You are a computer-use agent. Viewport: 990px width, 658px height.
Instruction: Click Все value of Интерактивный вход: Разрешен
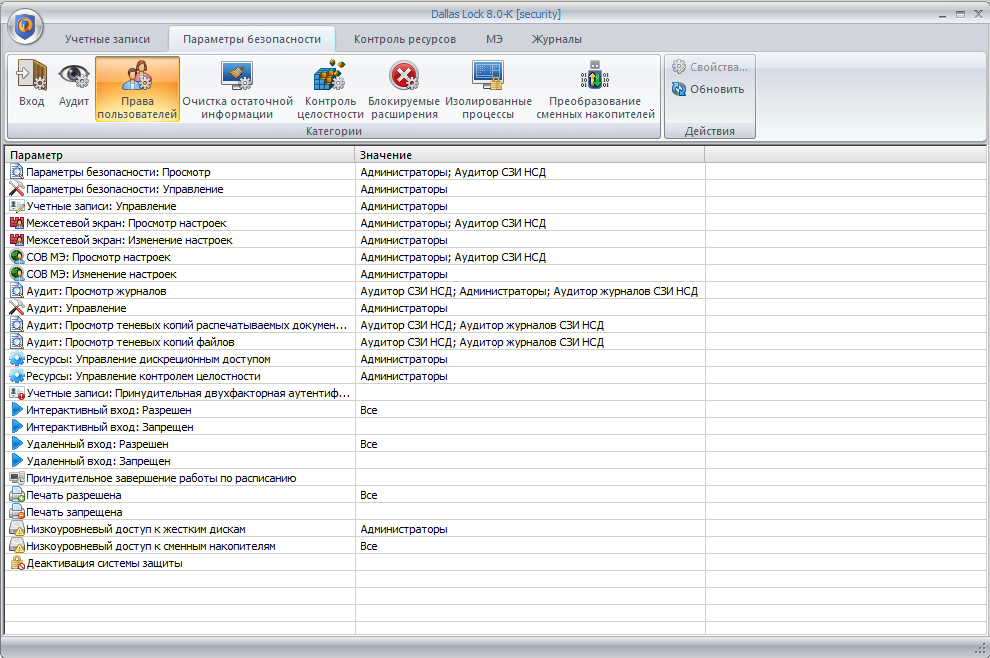pos(369,410)
